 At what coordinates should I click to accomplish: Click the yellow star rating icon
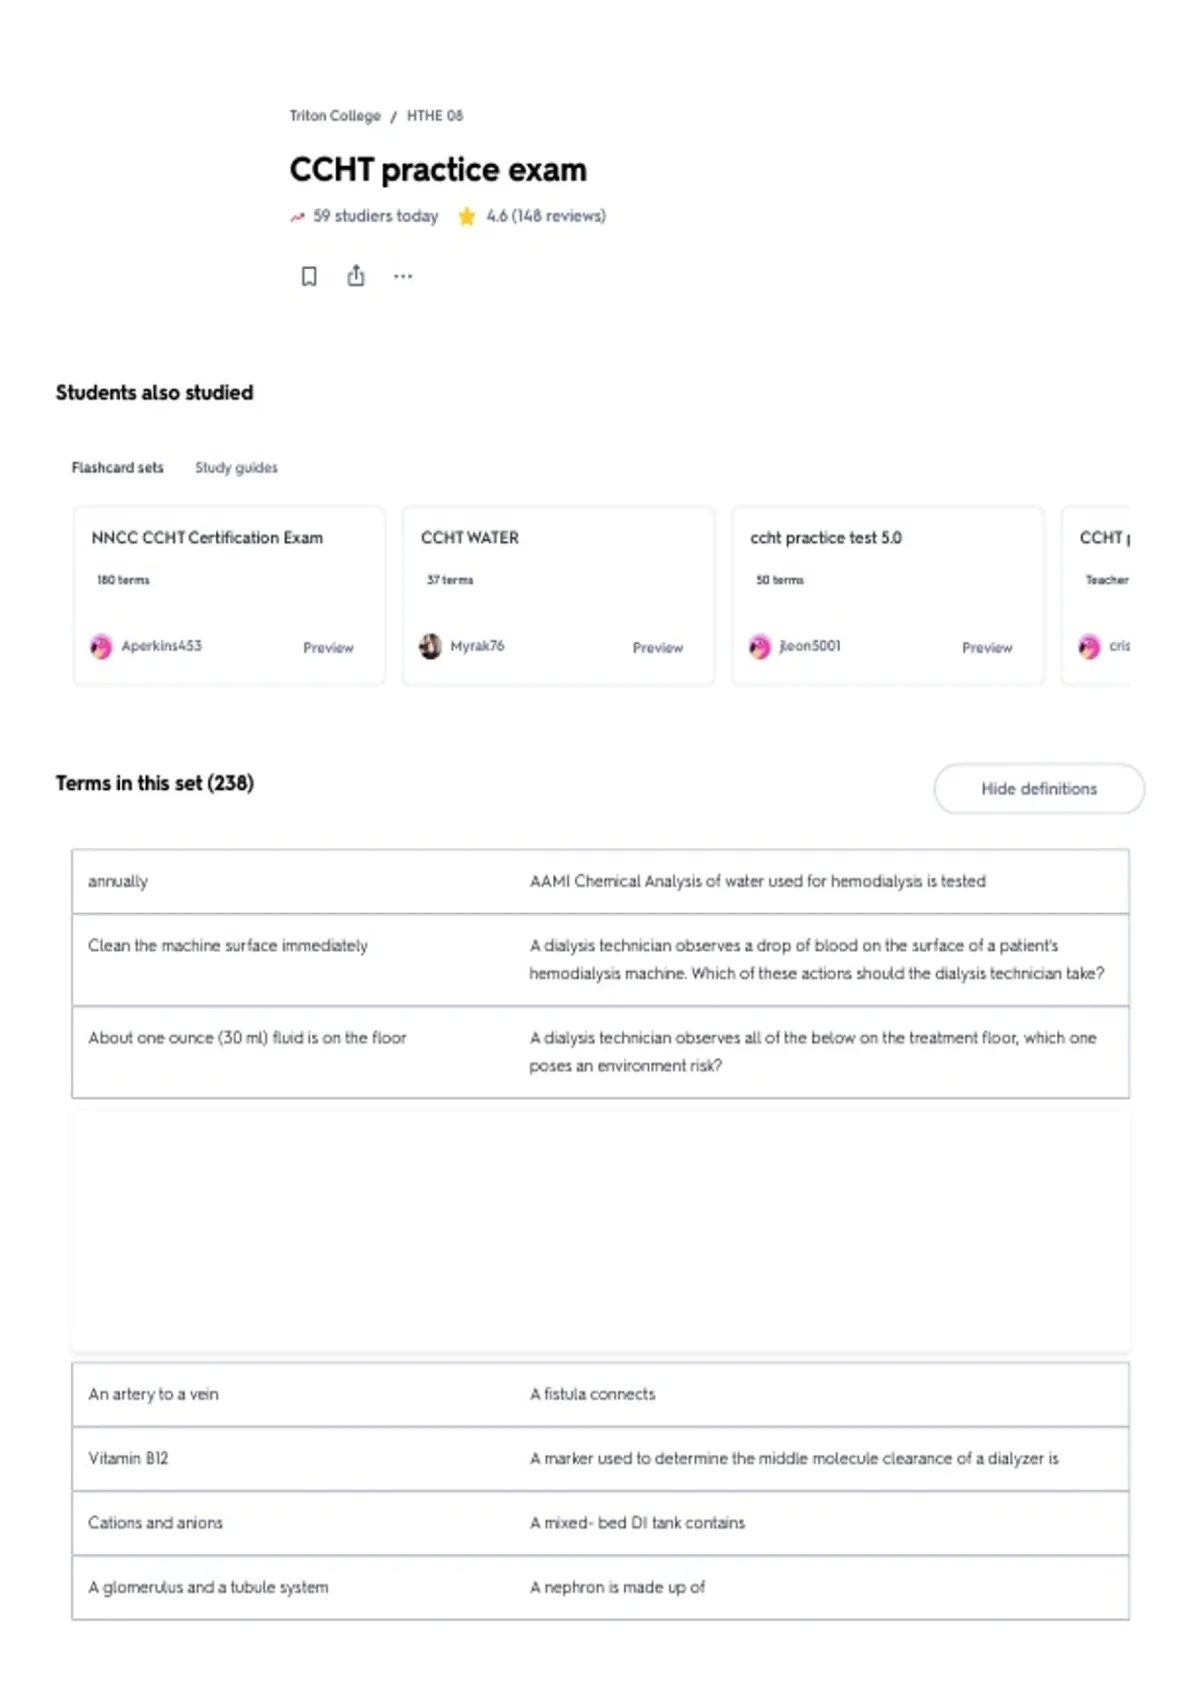coord(466,216)
